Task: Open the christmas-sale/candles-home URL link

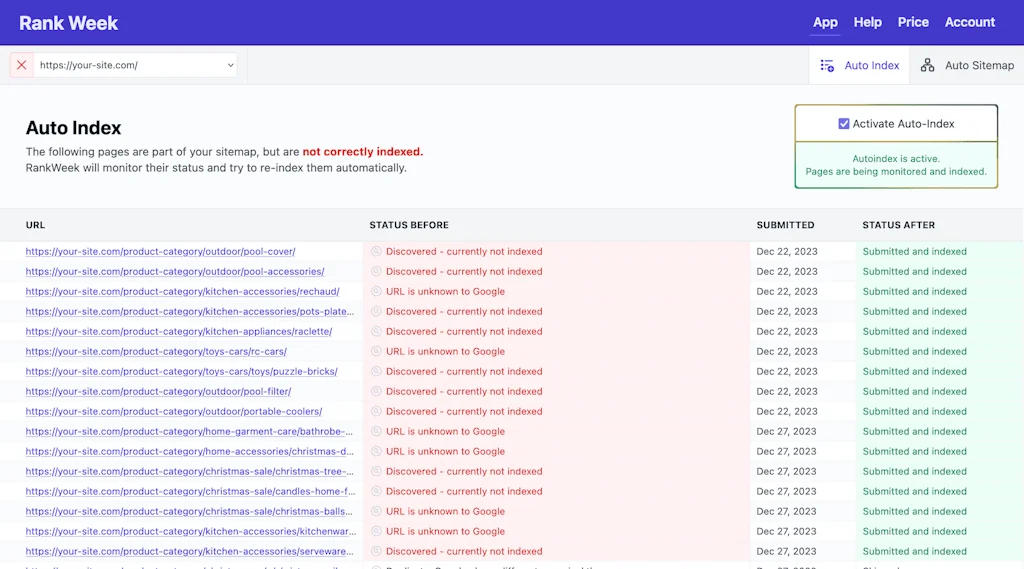Action: (x=190, y=491)
